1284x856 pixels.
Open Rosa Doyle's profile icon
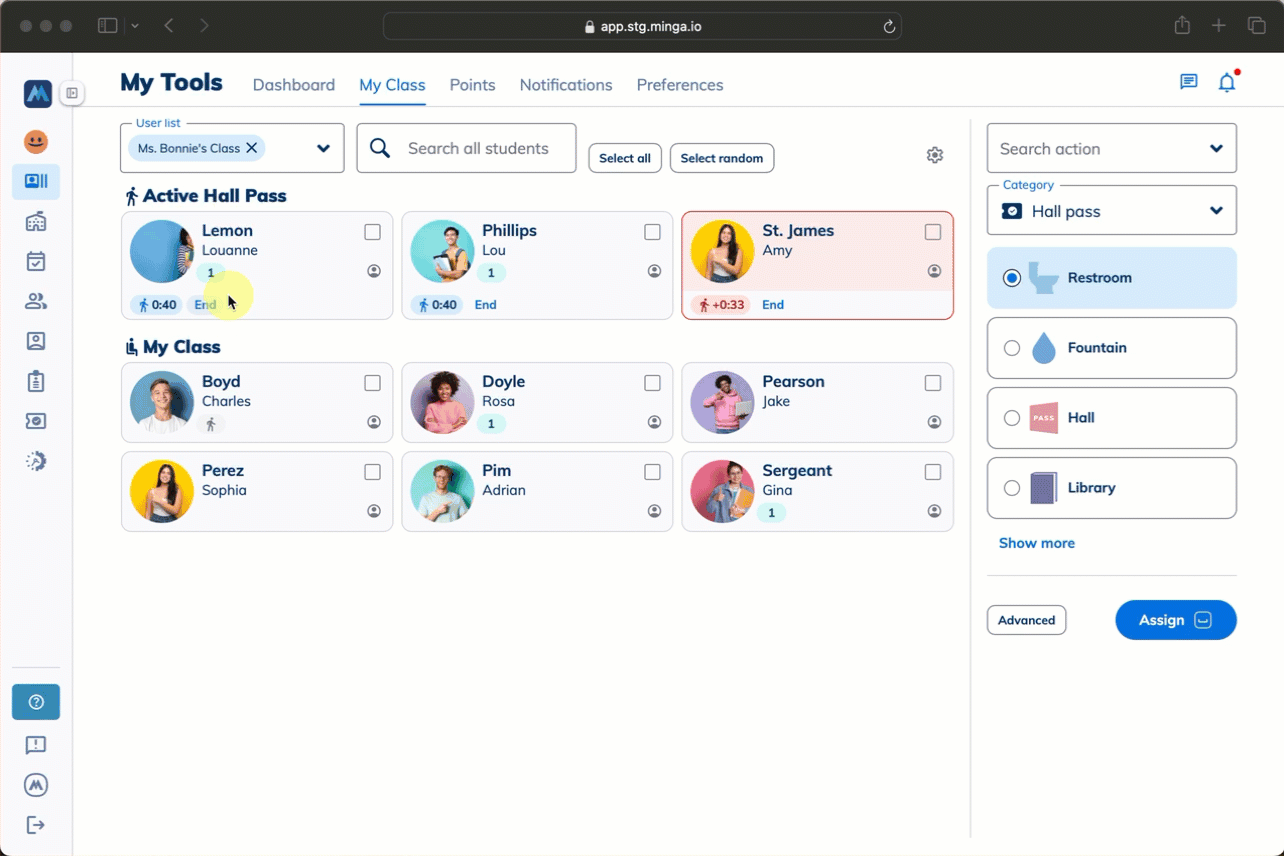(654, 422)
